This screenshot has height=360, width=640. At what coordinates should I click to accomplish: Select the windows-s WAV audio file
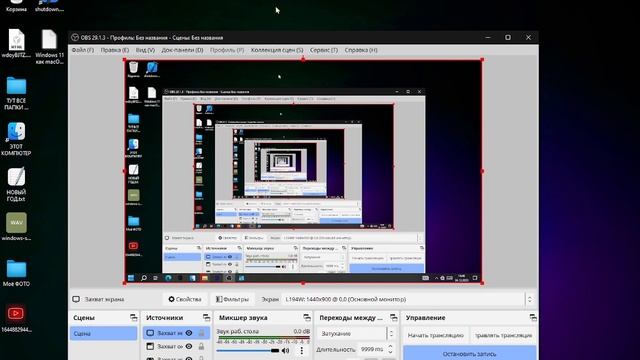[16, 227]
